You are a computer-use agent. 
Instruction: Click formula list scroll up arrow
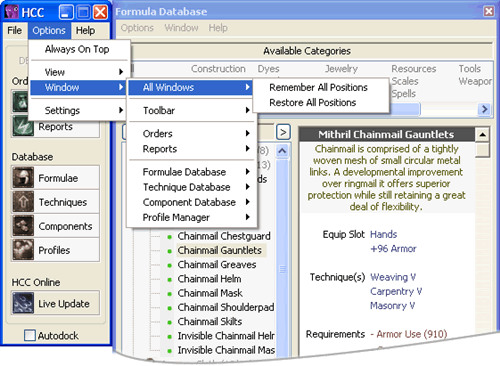click(282, 151)
